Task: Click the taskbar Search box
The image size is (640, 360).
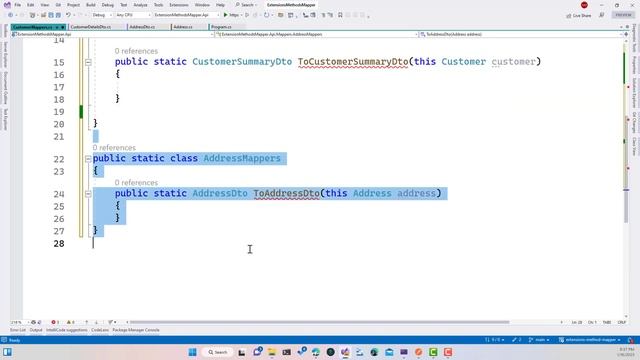Action: coord(218,352)
